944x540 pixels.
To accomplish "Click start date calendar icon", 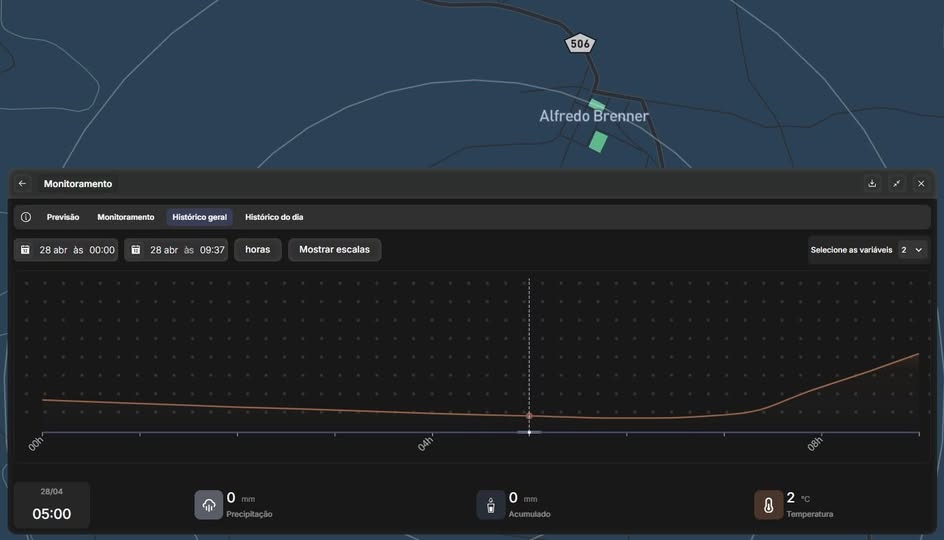I will coord(25,250).
